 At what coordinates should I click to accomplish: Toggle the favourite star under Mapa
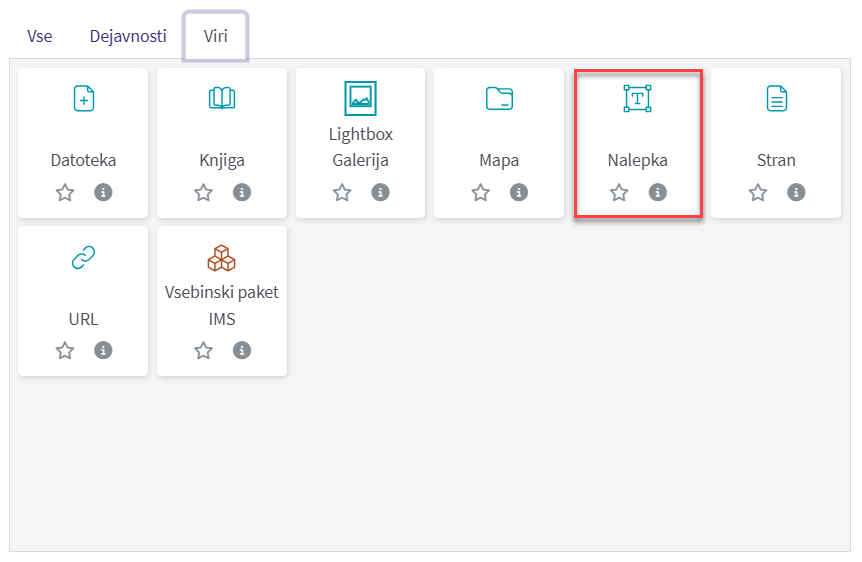coord(481,193)
